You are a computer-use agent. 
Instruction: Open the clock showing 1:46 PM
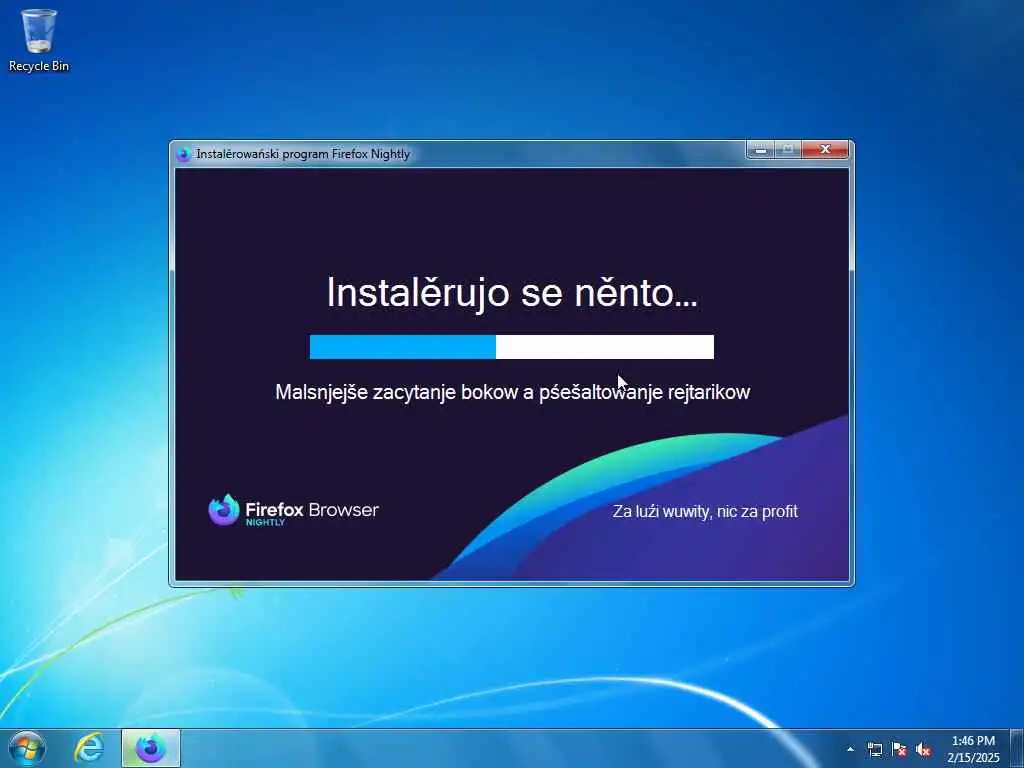[973, 748]
